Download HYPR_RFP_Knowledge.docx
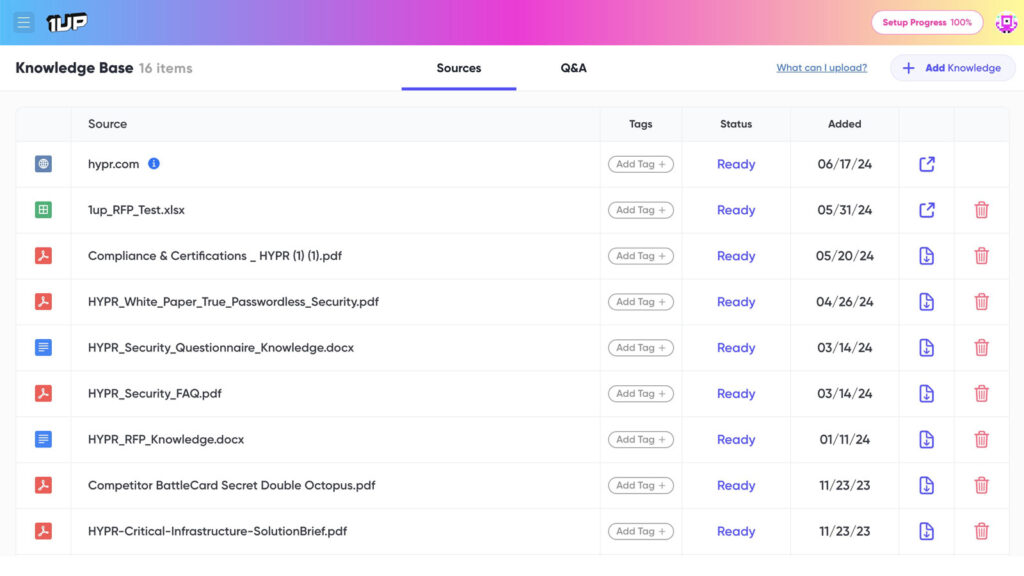The width and height of the screenshot is (1024, 576). click(x=927, y=440)
